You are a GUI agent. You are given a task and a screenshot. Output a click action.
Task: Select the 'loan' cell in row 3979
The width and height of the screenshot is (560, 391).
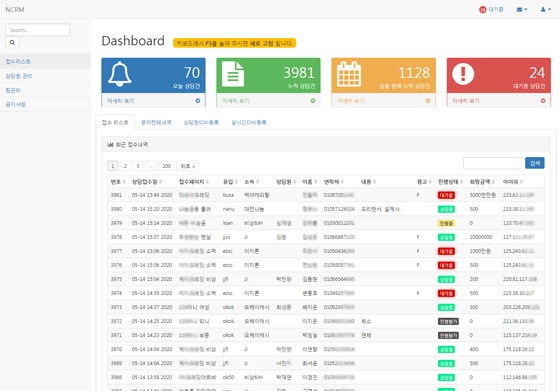coord(228,223)
